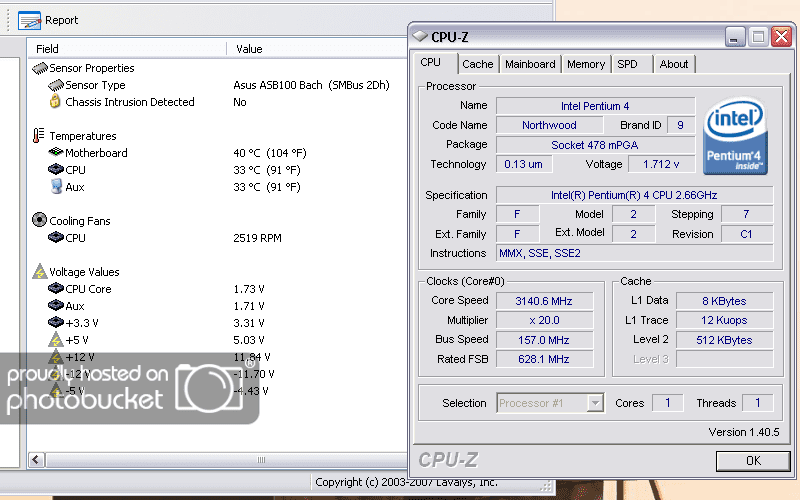Click the 5.03 V value

point(248,340)
